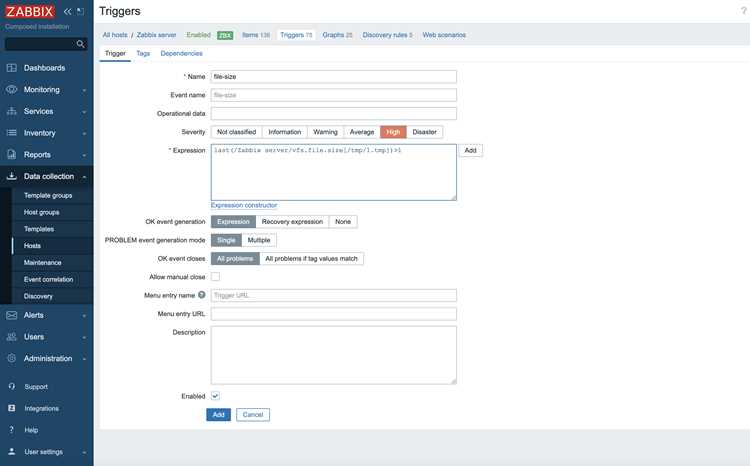Open Templates in sidebar
This screenshot has height=466, width=750.
tap(39, 229)
